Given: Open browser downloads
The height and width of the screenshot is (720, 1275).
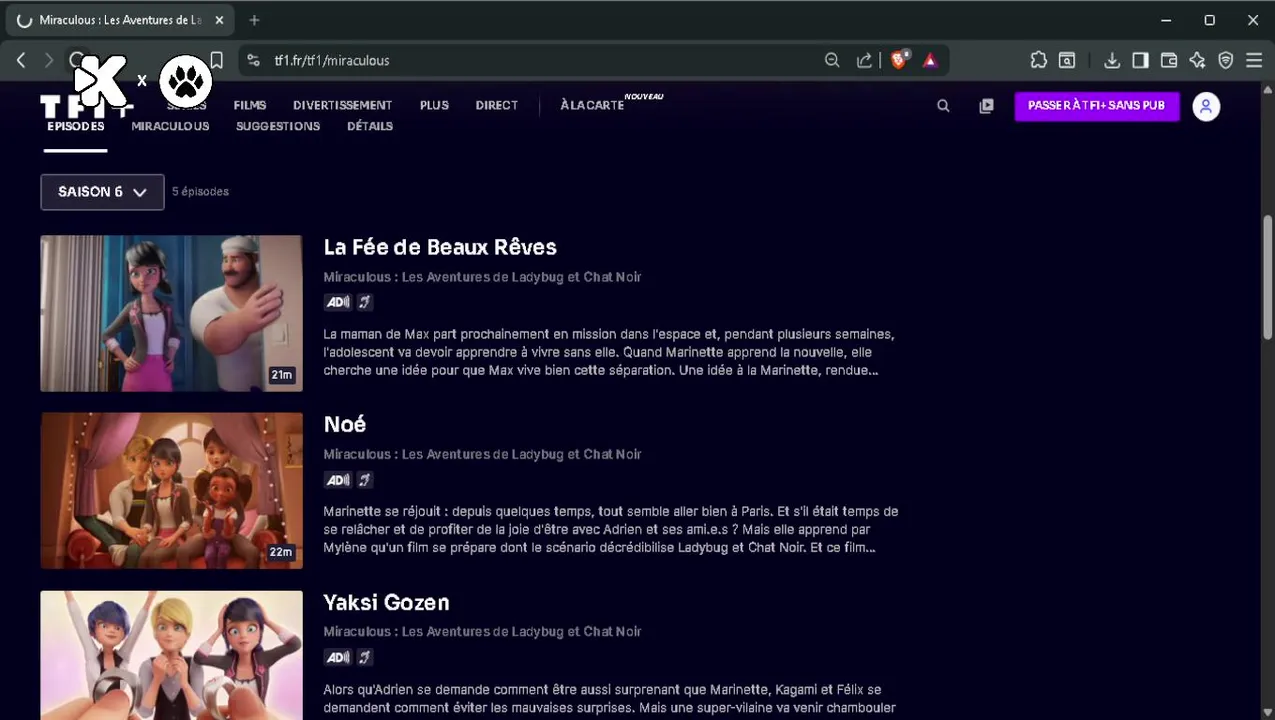Looking at the screenshot, I should pos(1111,60).
